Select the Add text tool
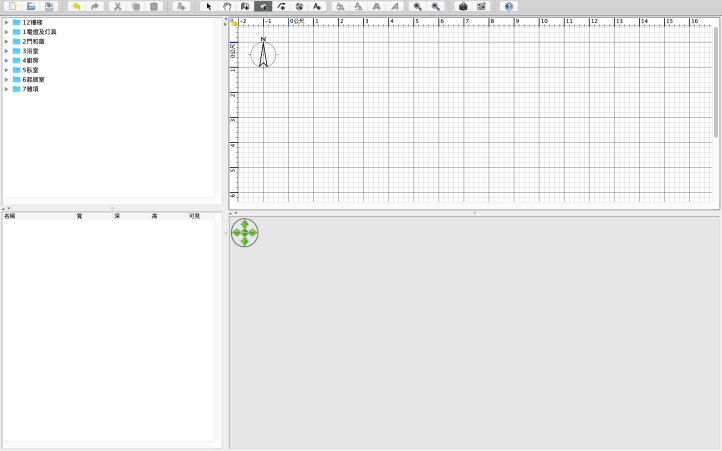 tap(317, 6)
